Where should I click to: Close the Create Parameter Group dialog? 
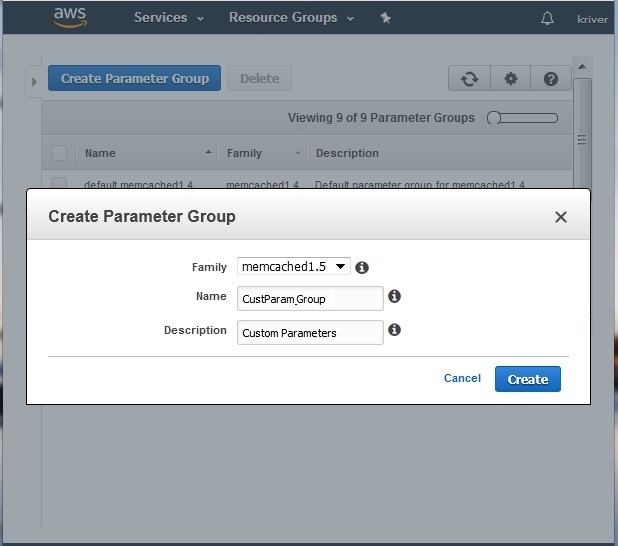click(x=561, y=217)
